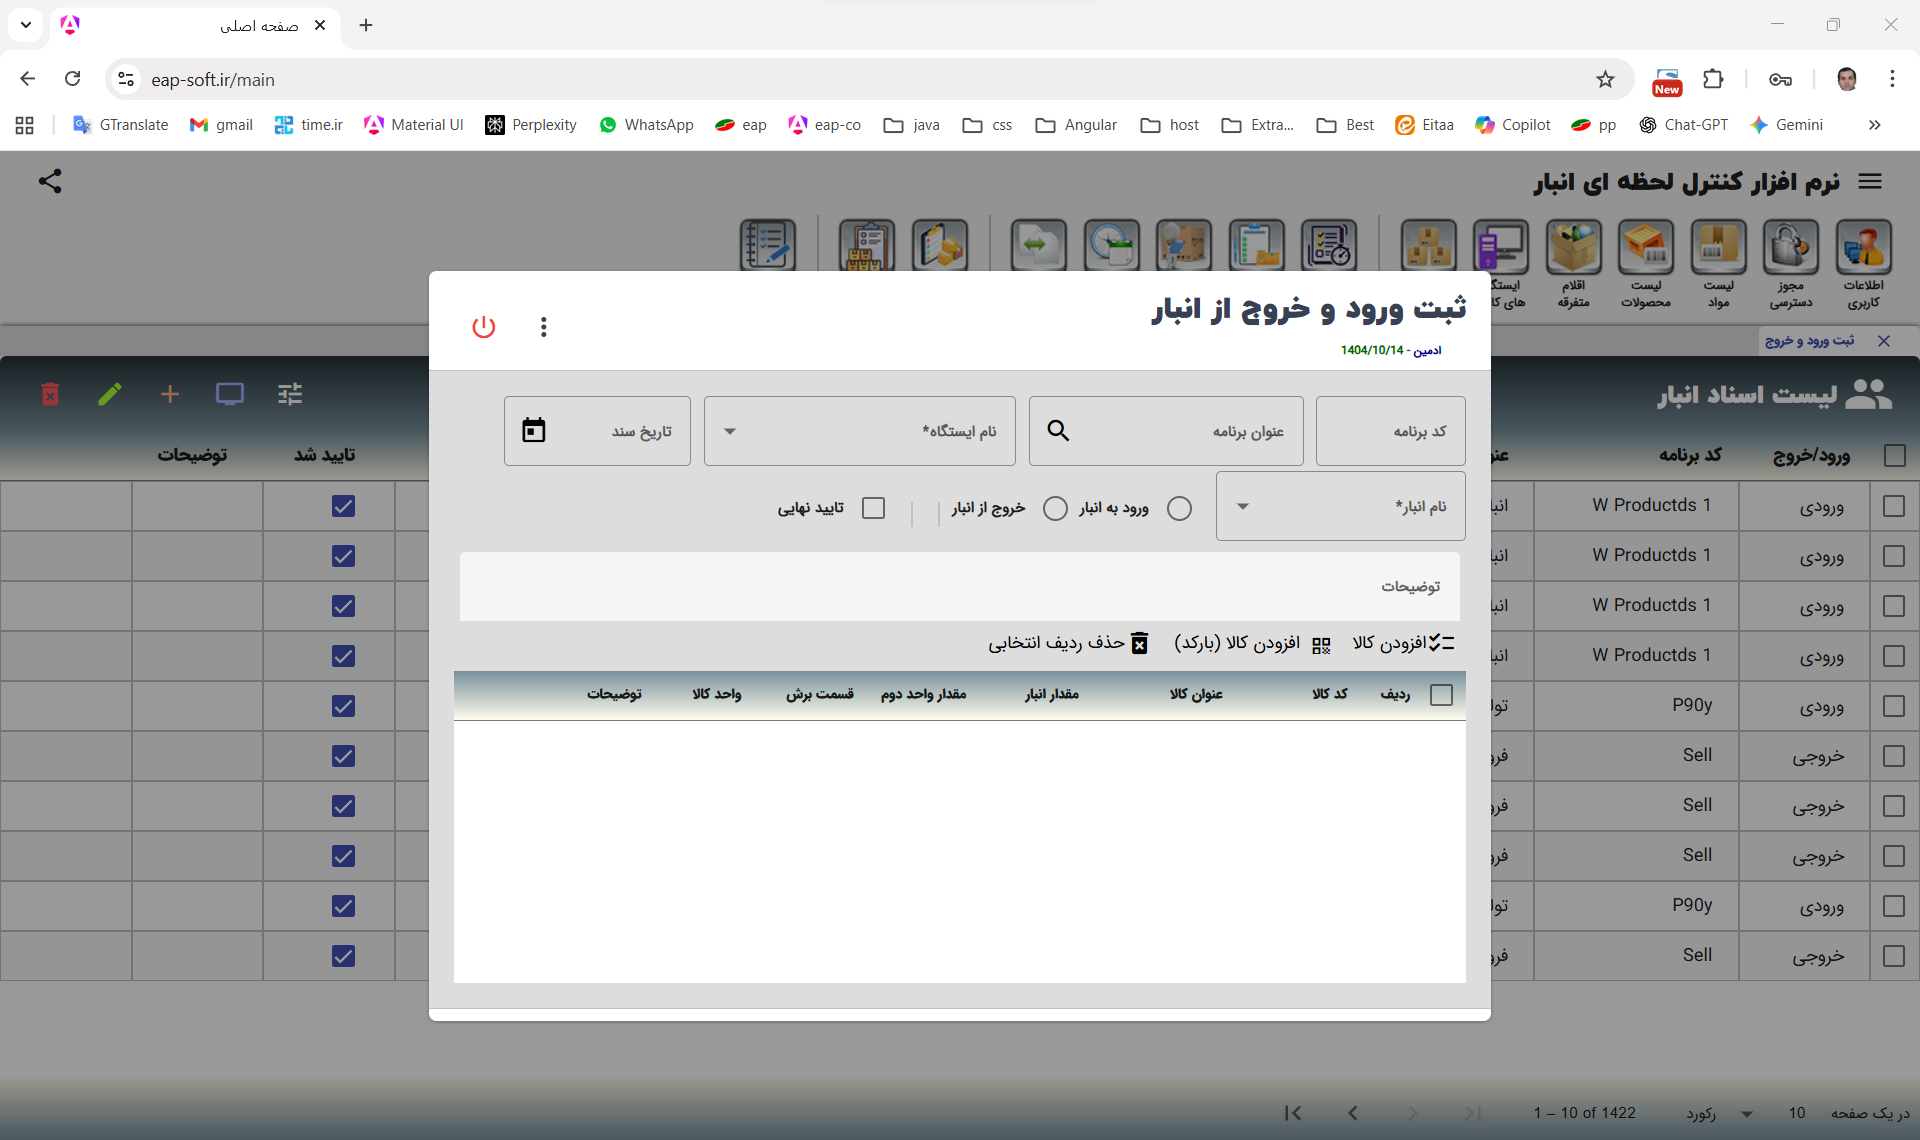Click the توضیحات text field
This screenshot has width=1920, height=1140.
958,587
